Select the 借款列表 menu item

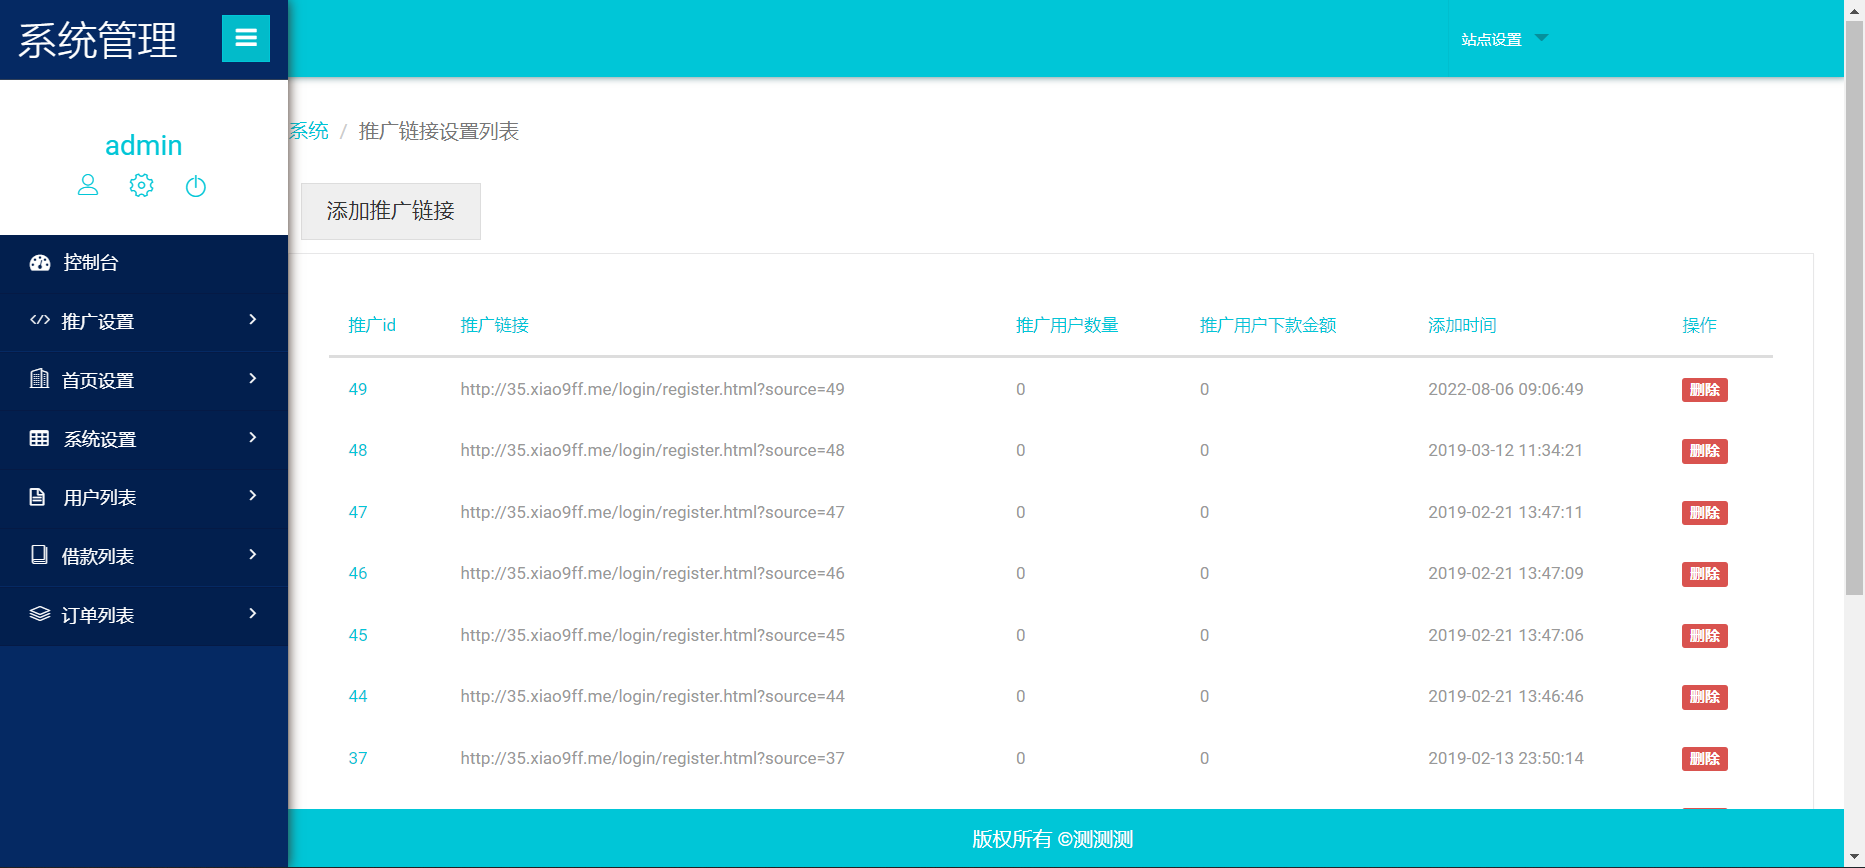[144, 556]
